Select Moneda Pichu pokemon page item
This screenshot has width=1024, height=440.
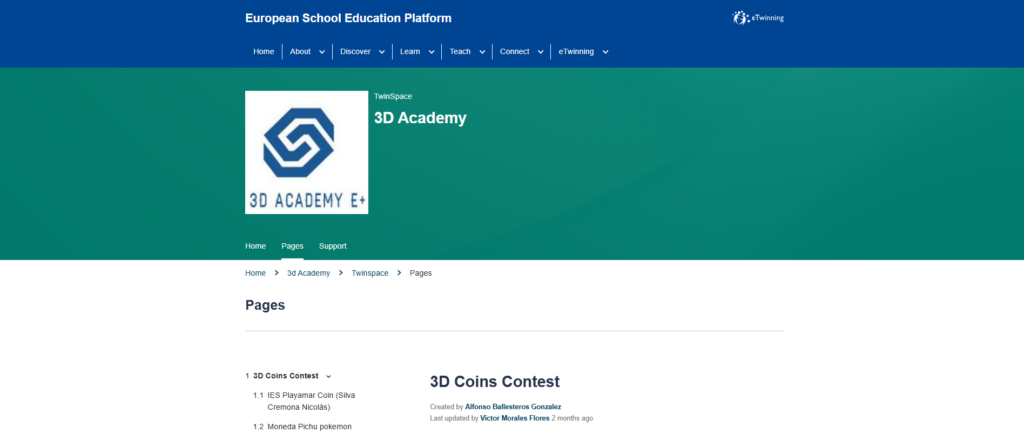(x=309, y=427)
